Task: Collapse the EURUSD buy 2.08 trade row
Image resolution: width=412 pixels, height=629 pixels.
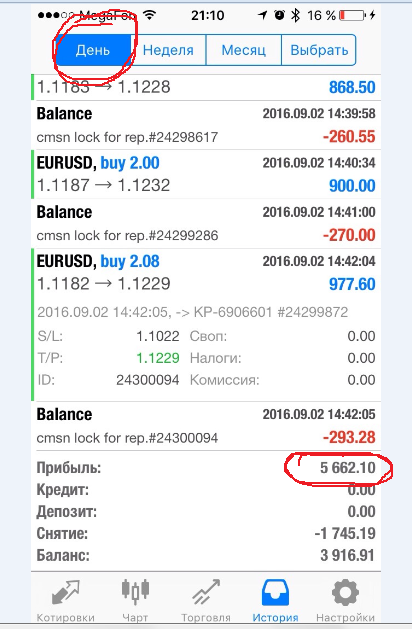Action: pyautogui.click(x=206, y=325)
